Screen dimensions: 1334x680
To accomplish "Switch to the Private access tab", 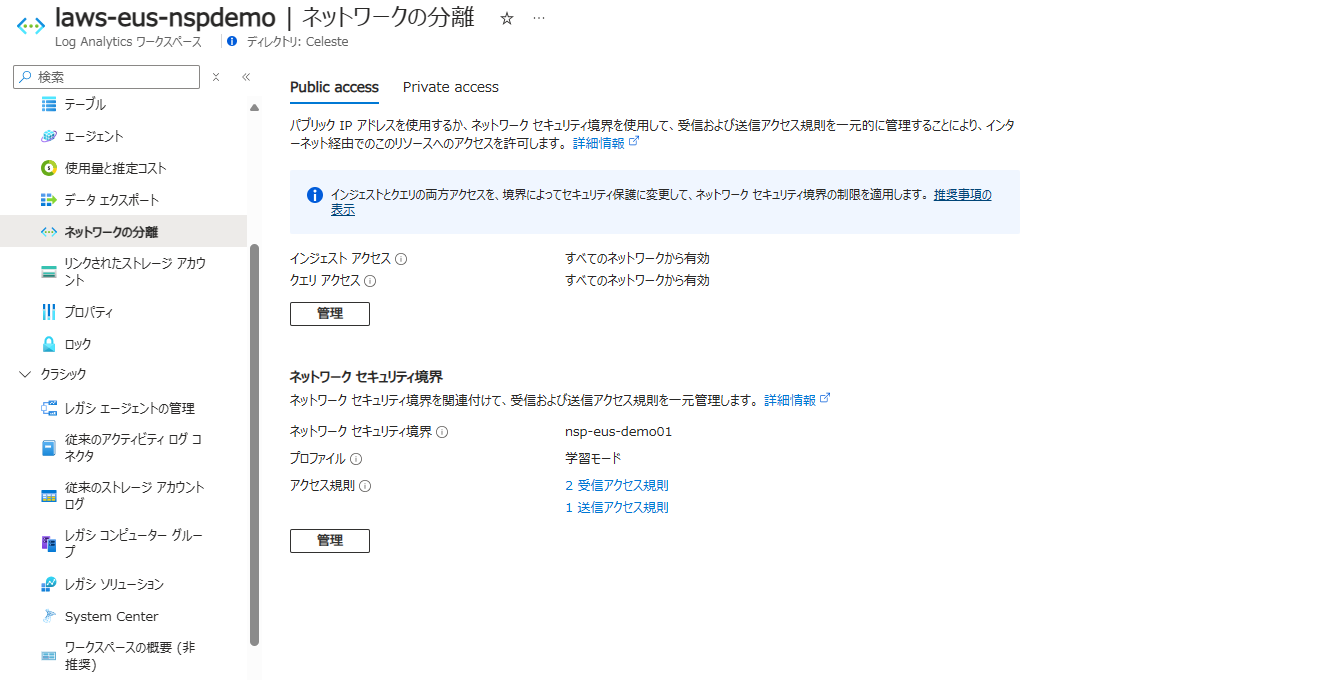I will 451,87.
